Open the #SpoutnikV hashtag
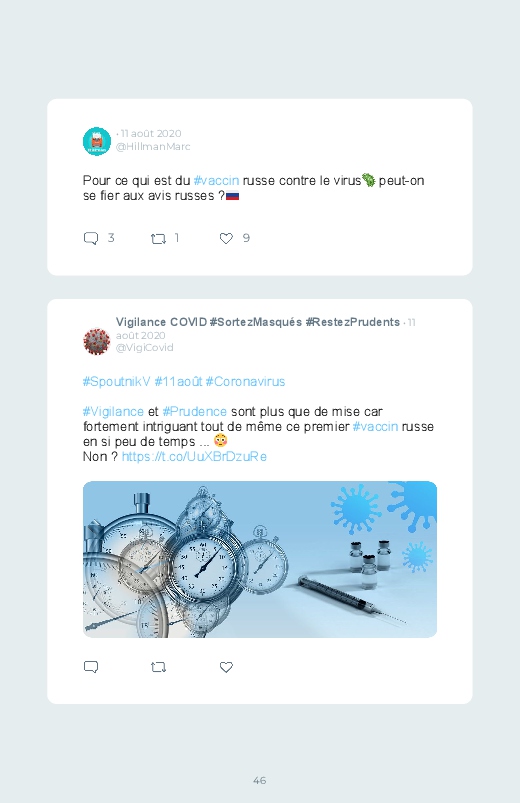520x803 pixels. pos(117,382)
